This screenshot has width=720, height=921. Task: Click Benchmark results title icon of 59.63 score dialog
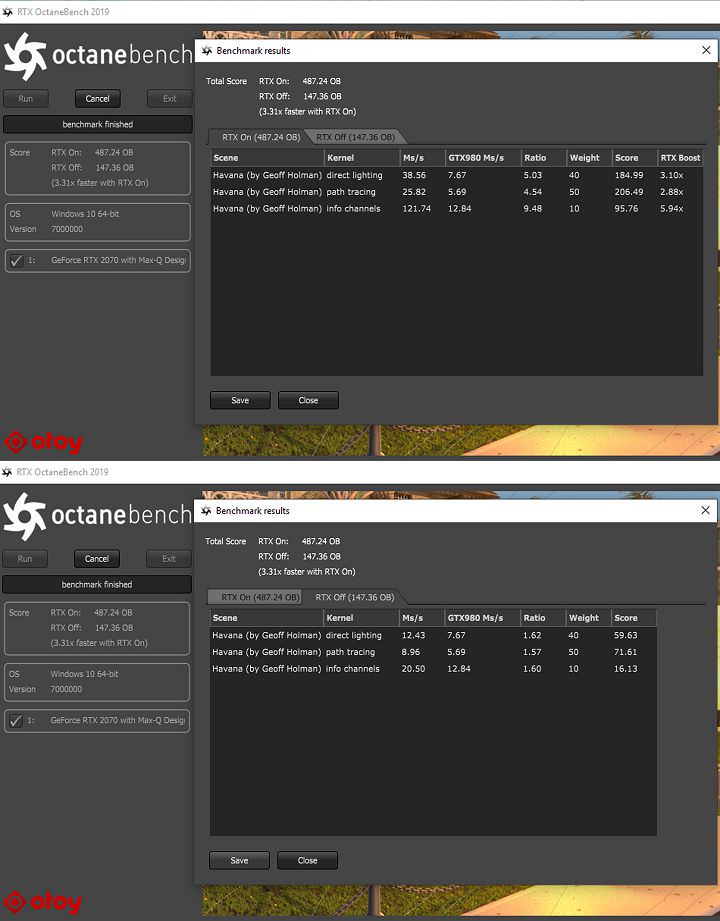click(206, 510)
